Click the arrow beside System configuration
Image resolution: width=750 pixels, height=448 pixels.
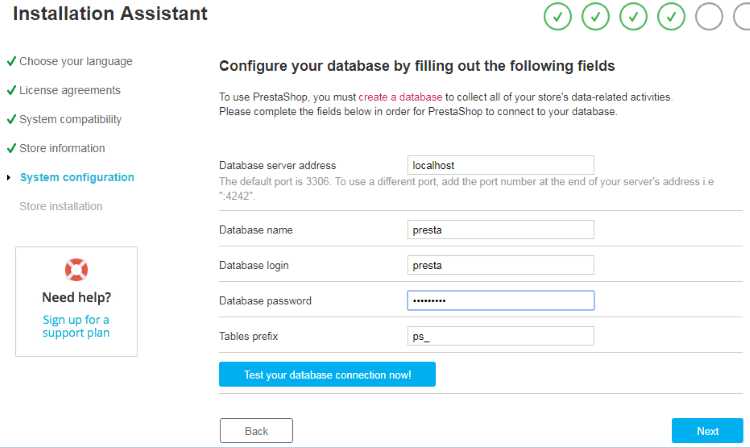click(x=9, y=177)
